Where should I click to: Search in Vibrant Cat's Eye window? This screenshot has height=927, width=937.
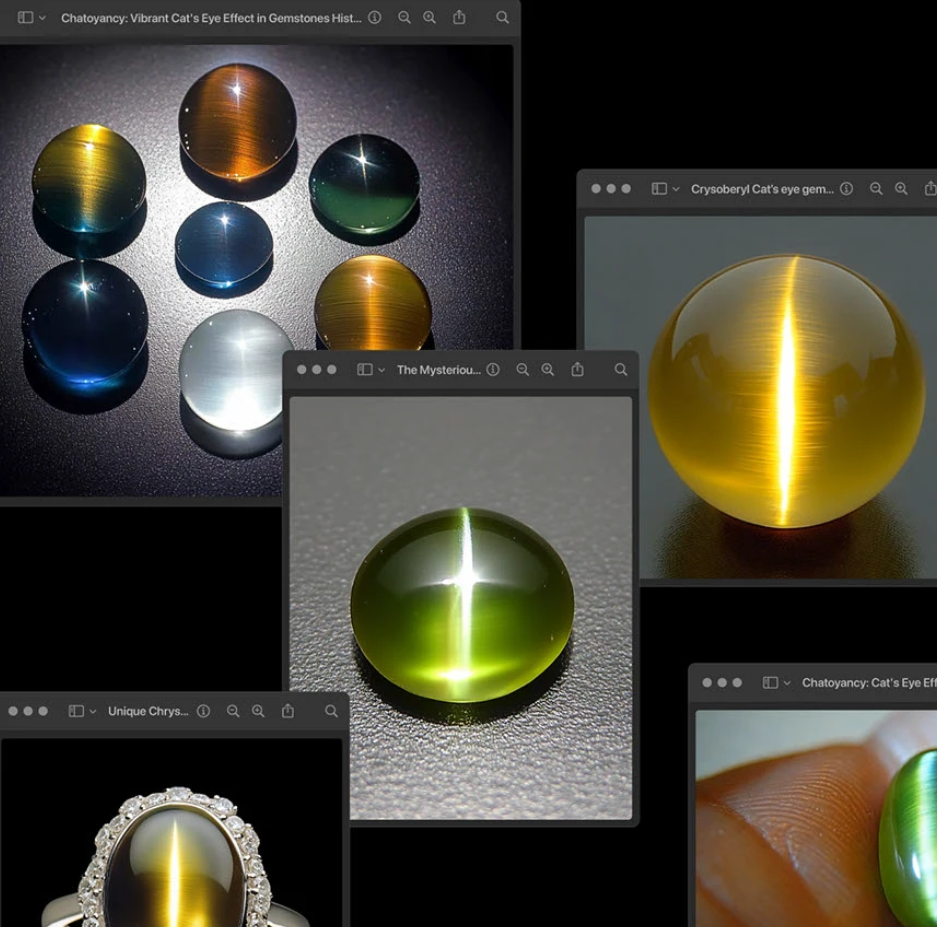point(503,17)
